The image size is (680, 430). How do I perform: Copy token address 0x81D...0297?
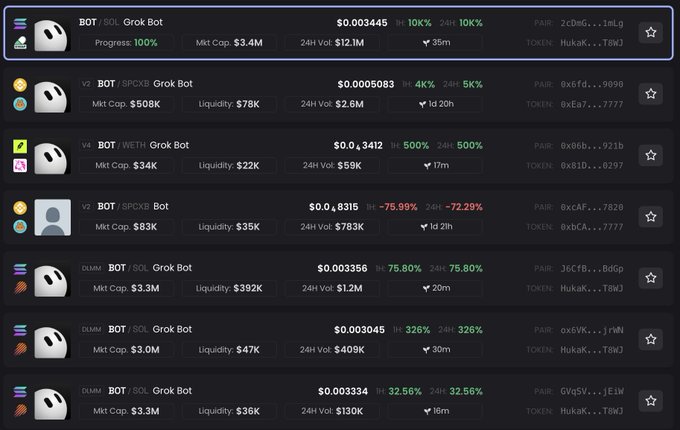[592, 166]
